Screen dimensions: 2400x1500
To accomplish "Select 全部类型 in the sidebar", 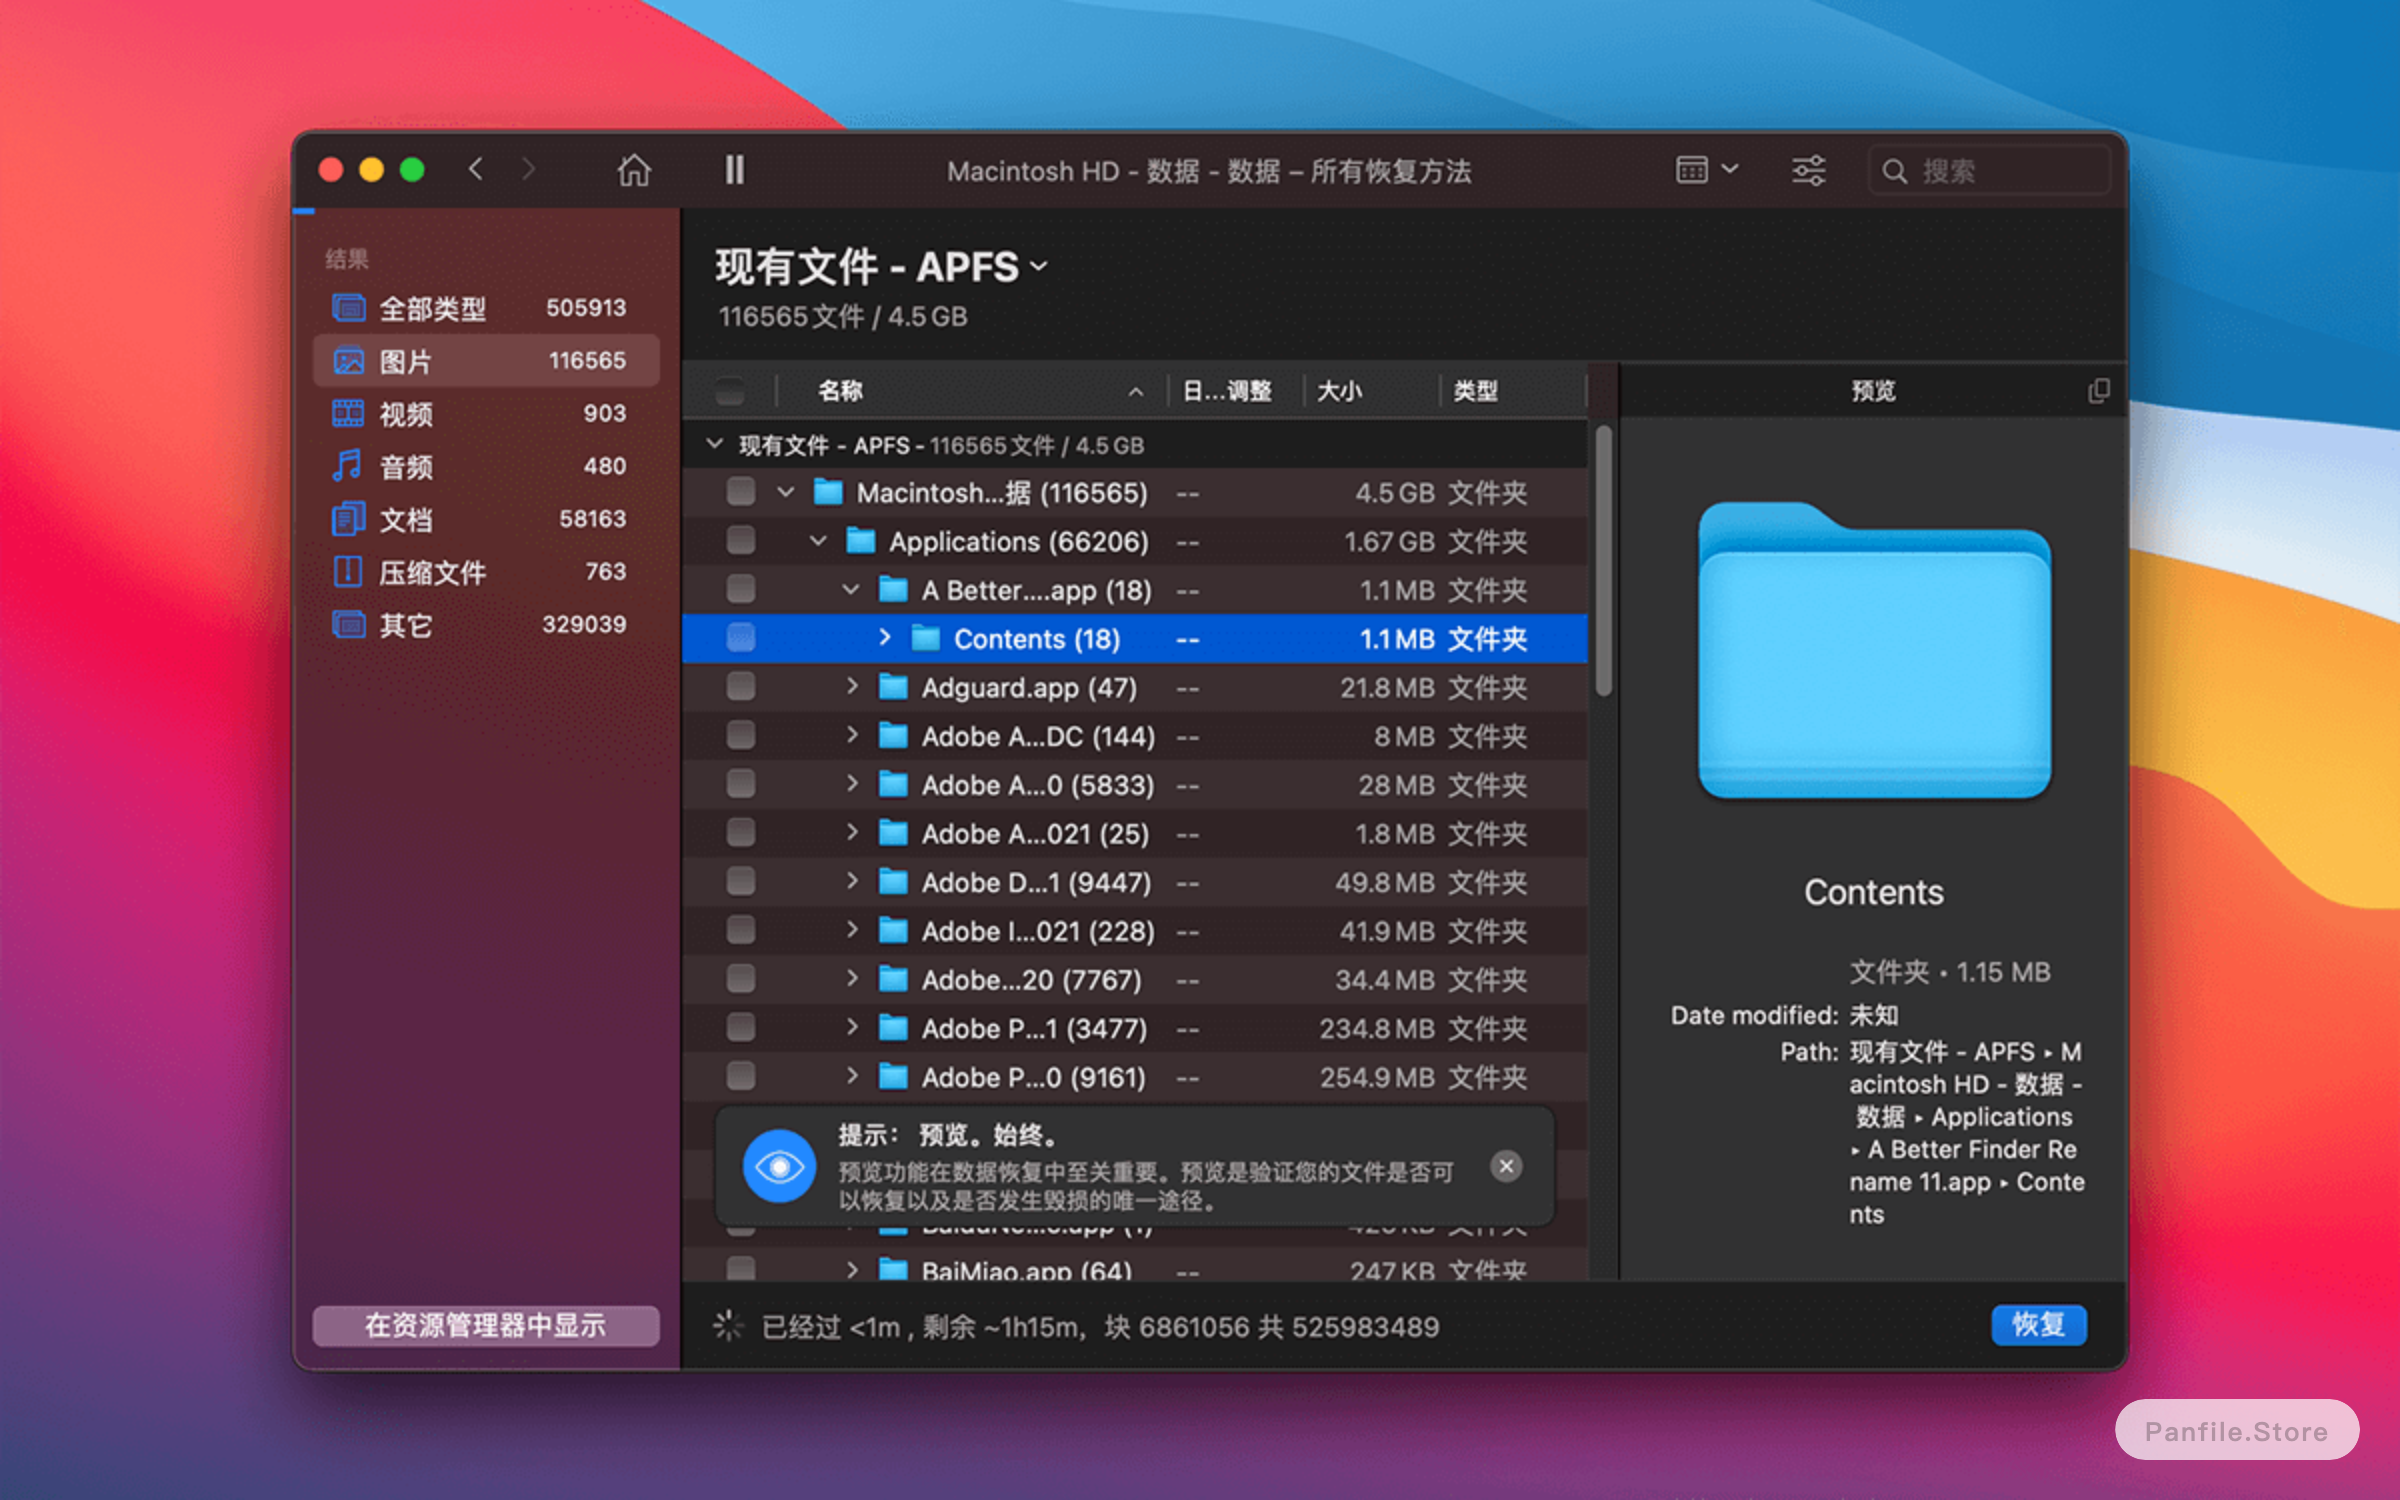I will click(x=486, y=308).
